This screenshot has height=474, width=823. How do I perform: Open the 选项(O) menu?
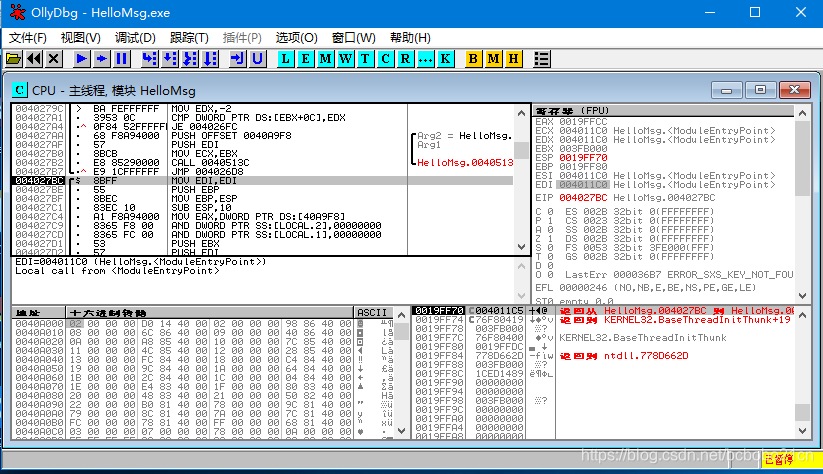coord(297,38)
